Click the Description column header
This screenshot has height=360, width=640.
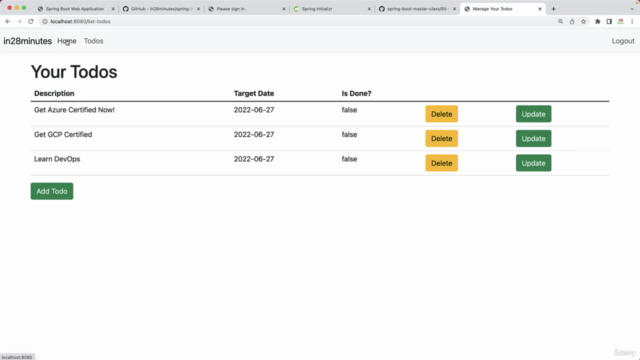pyautogui.click(x=54, y=93)
